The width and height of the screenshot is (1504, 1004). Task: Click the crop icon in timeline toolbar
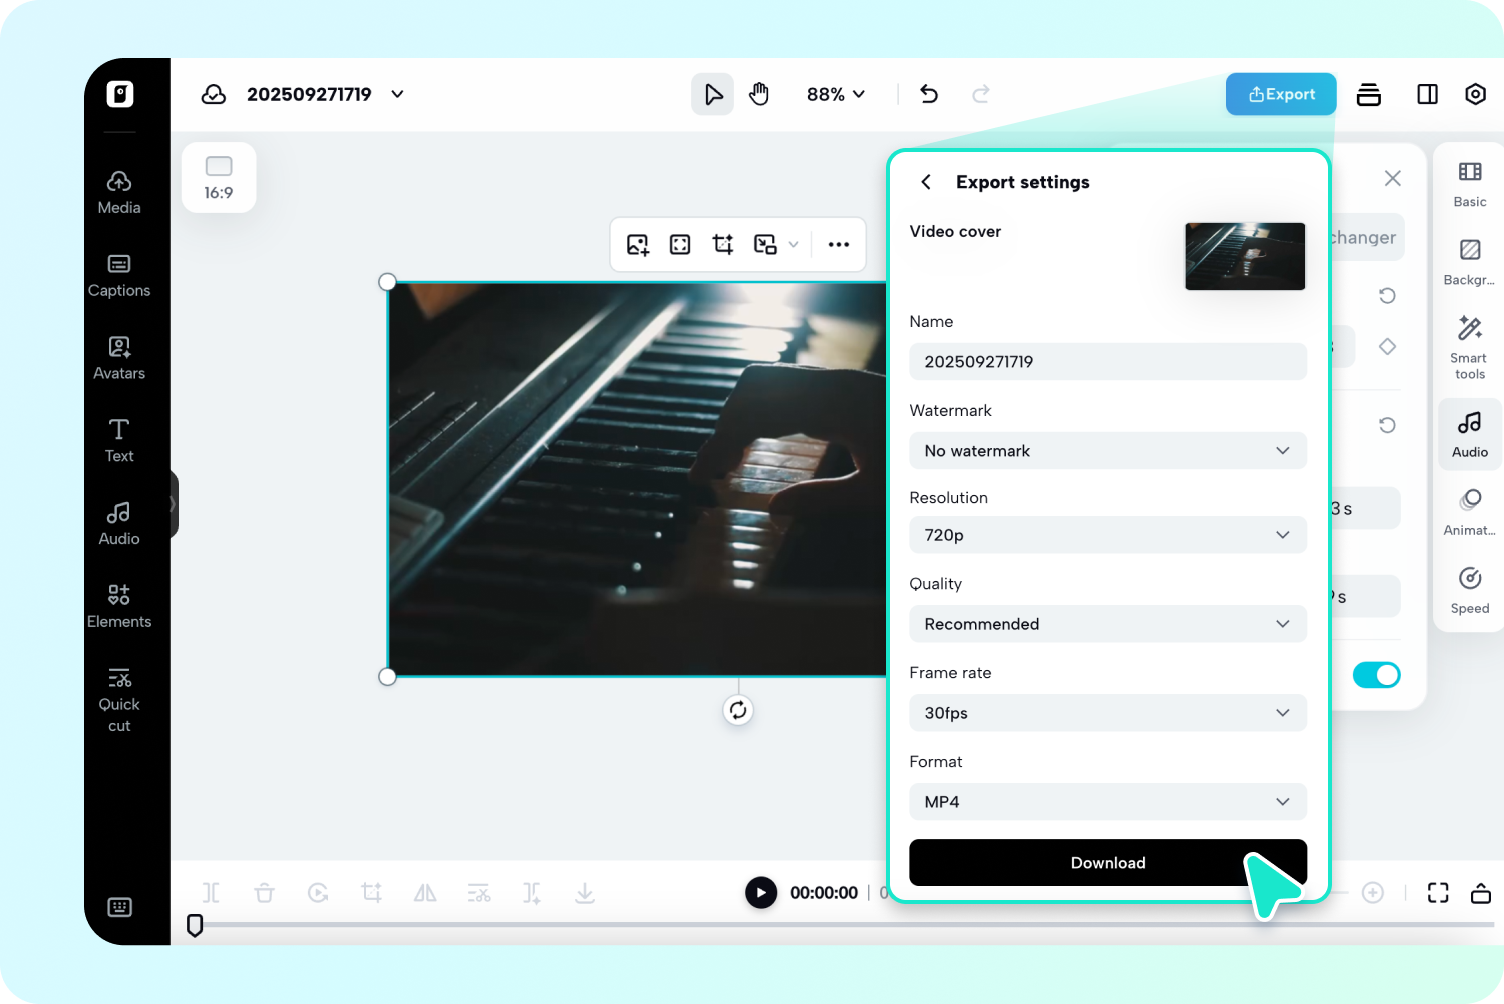coord(371,893)
